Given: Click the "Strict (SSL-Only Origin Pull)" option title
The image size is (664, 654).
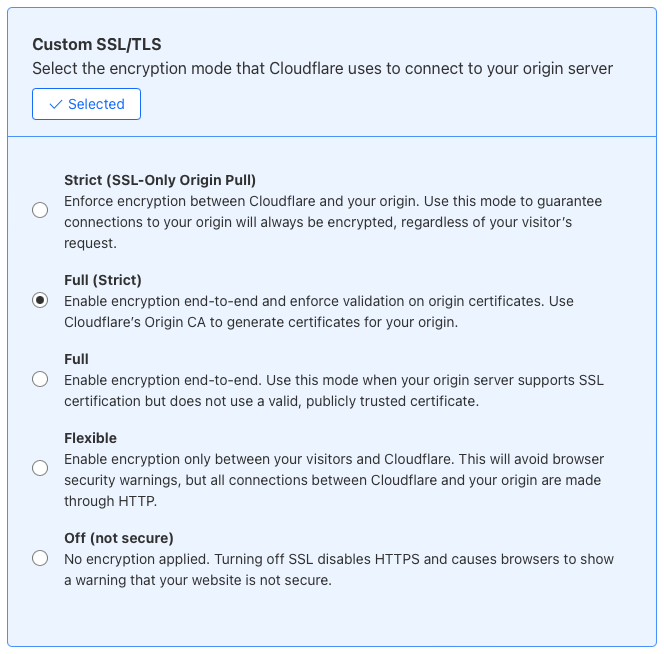Looking at the screenshot, I should point(160,180).
